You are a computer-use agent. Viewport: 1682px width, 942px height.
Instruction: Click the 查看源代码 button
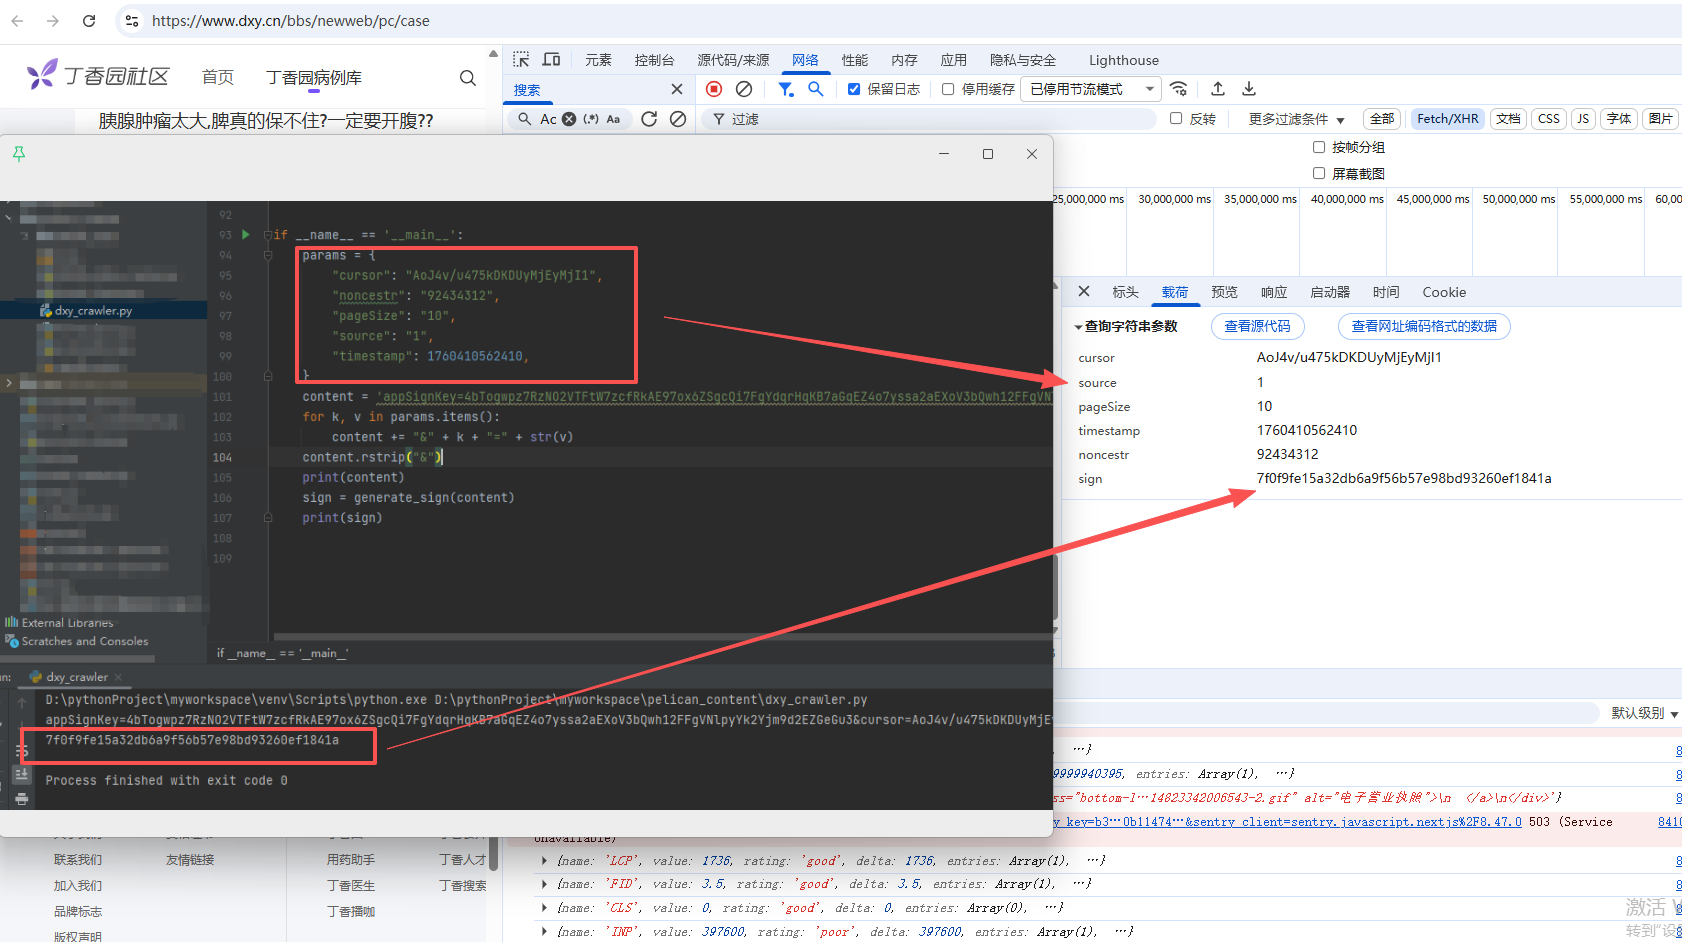point(1257,326)
